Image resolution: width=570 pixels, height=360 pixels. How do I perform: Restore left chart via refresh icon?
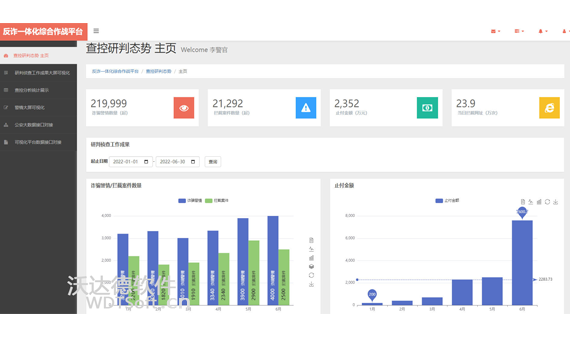311,275
